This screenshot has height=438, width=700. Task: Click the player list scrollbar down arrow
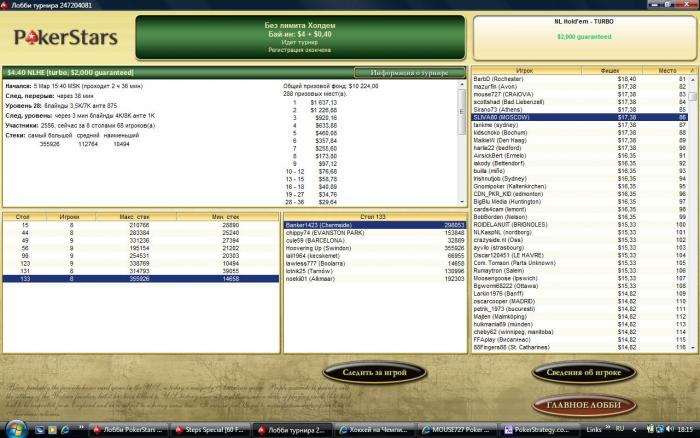click(693, 347)
